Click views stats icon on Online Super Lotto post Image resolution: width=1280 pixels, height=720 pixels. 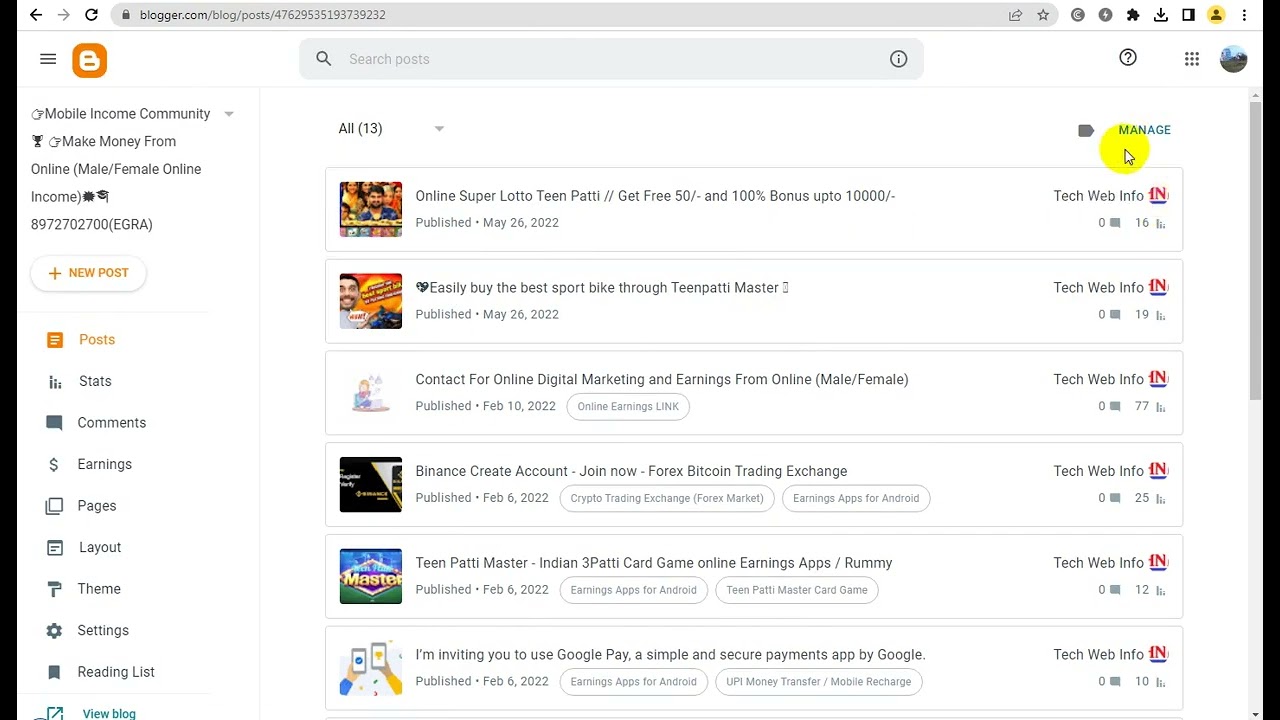coord(1161,223)
